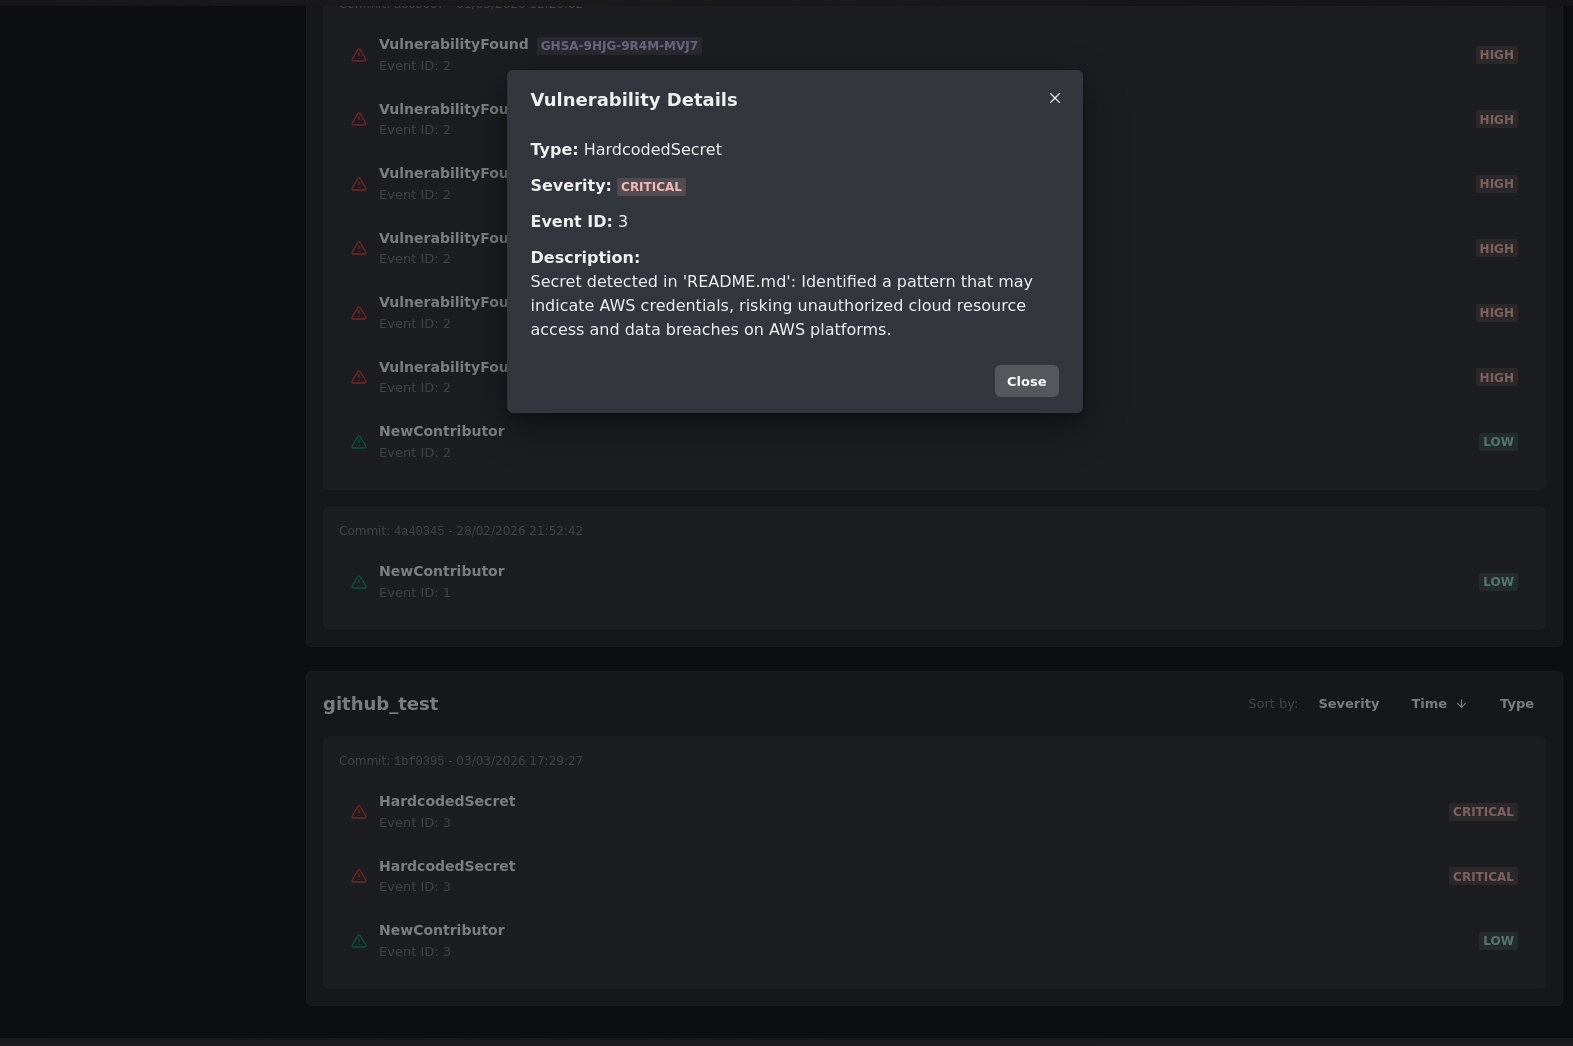
Task: Sort events by Type
Action: (1516, 703)
